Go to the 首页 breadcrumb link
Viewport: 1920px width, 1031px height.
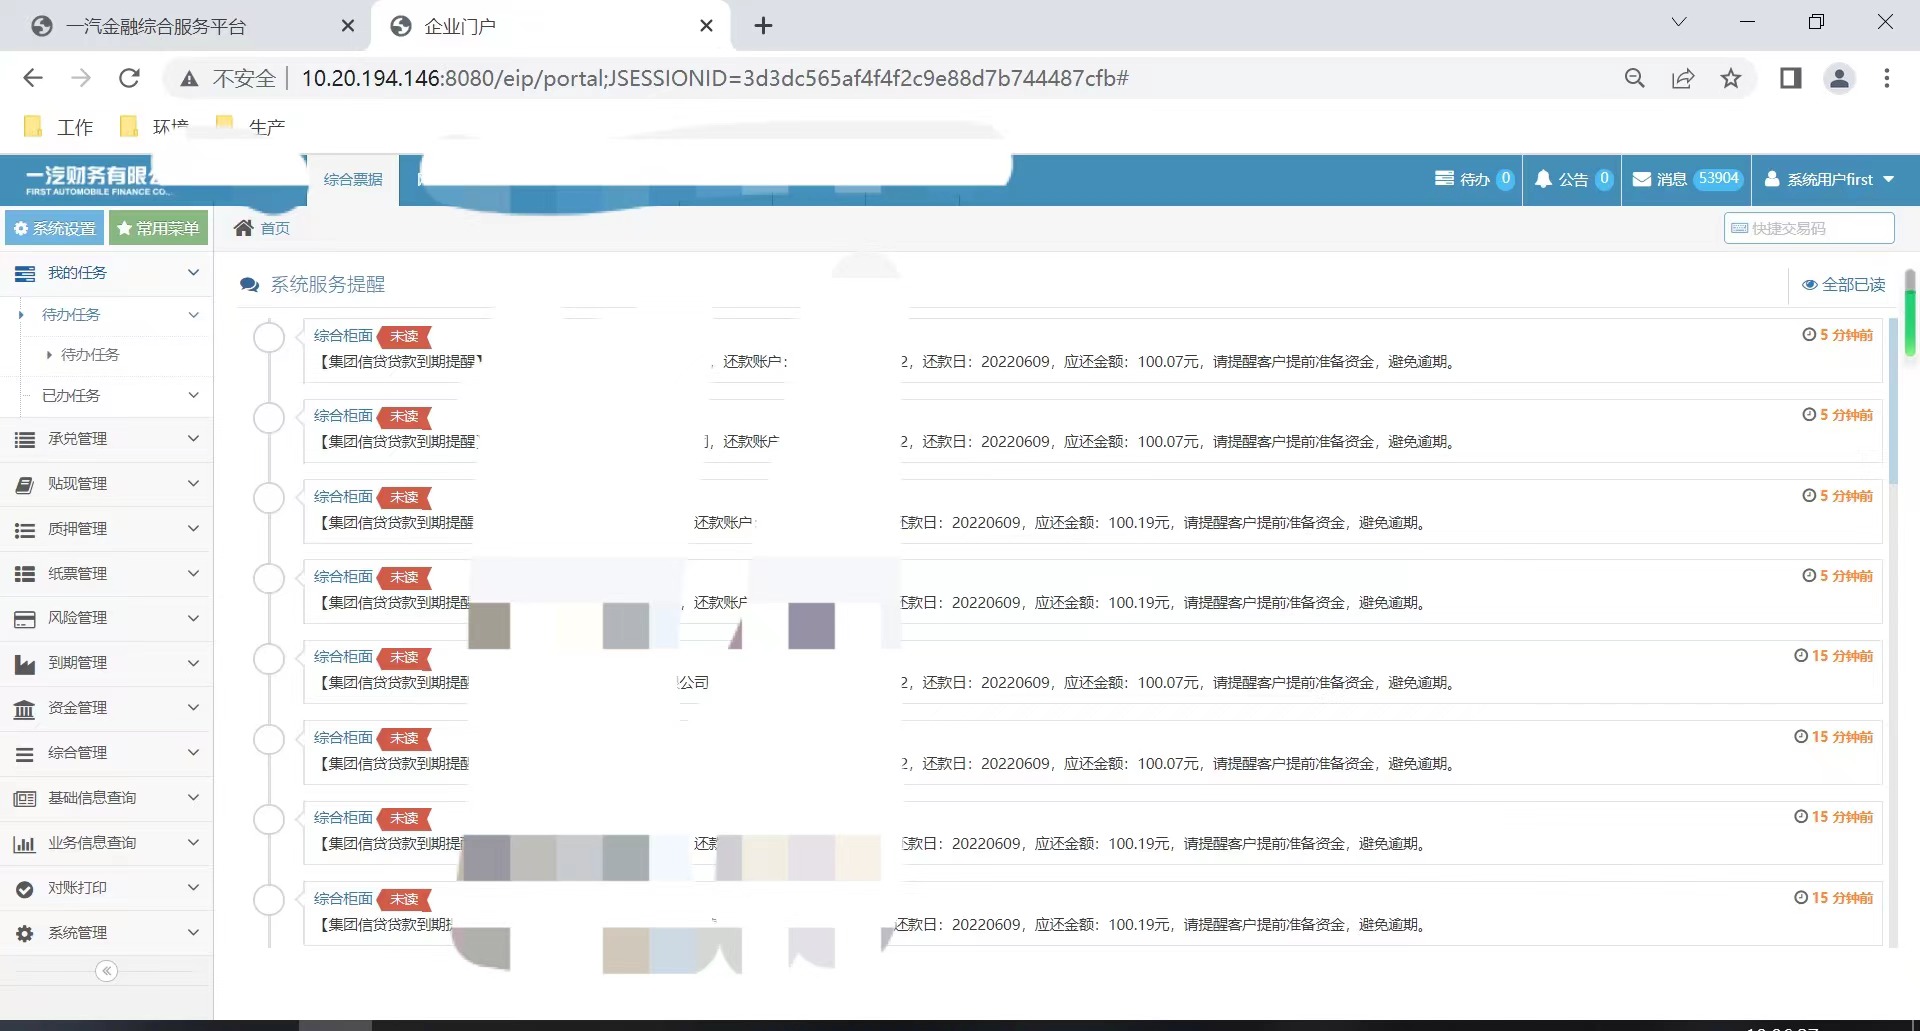point(275,228)
